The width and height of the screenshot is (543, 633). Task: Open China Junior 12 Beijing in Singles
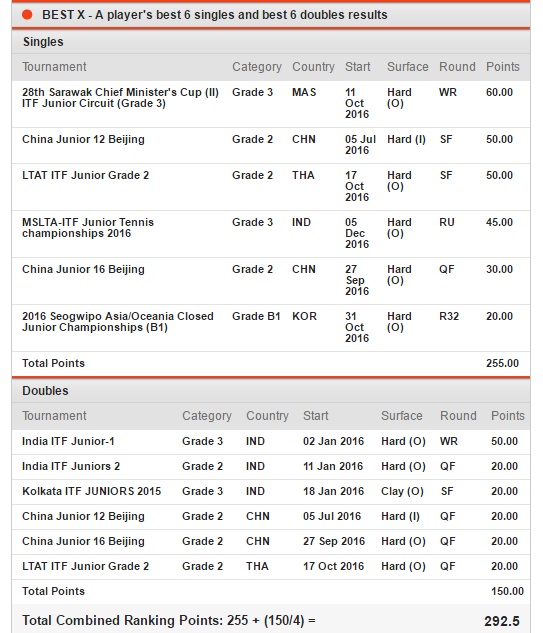(x=83, y=139)
